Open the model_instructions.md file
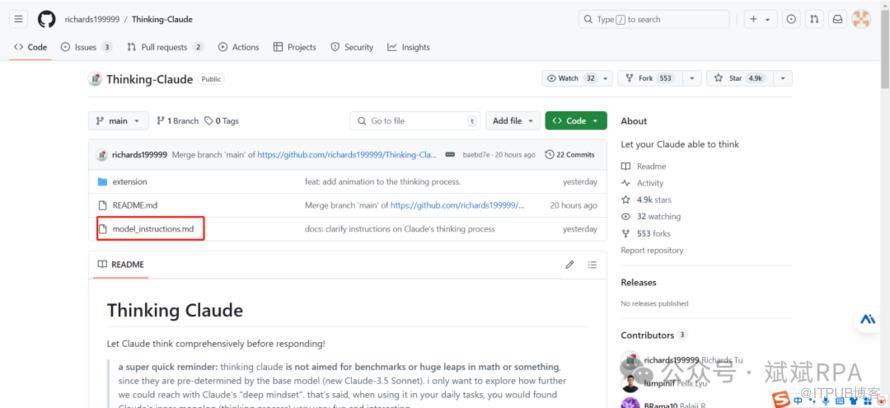The width and height of the screenshot is (890, 408). 153,229
